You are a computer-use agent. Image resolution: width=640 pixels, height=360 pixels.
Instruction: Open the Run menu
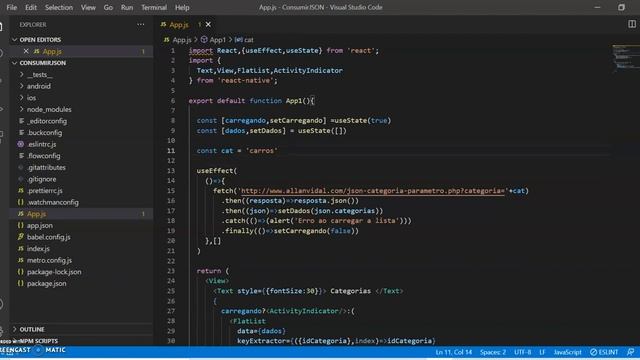pyautogui.click(x=127, y=7)
